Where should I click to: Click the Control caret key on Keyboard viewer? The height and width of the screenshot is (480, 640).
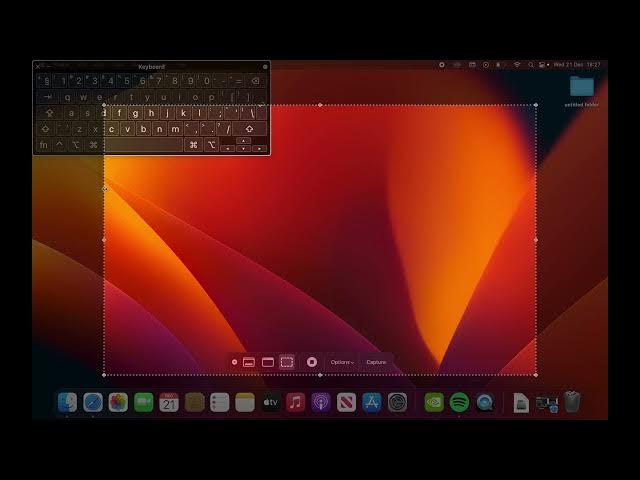[x=60, y=145]
